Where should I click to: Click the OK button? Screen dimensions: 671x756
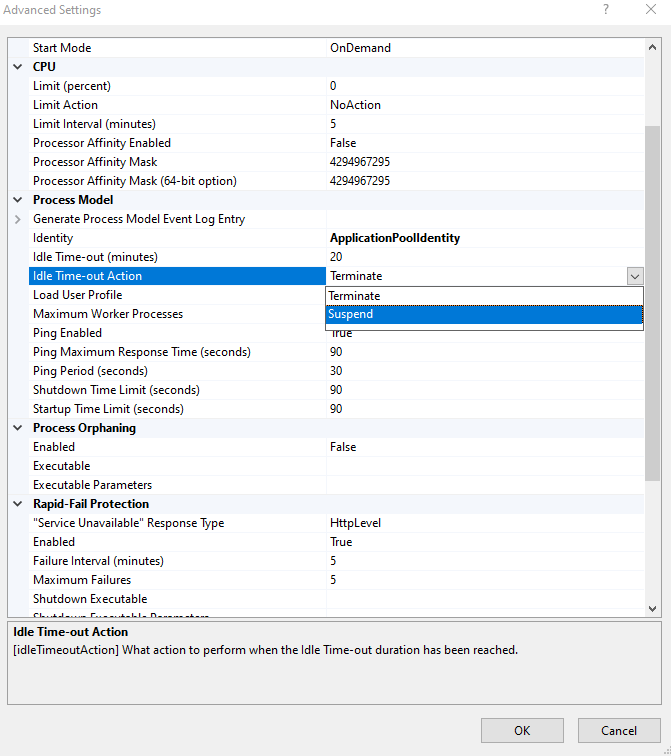[x=522, y=730]
